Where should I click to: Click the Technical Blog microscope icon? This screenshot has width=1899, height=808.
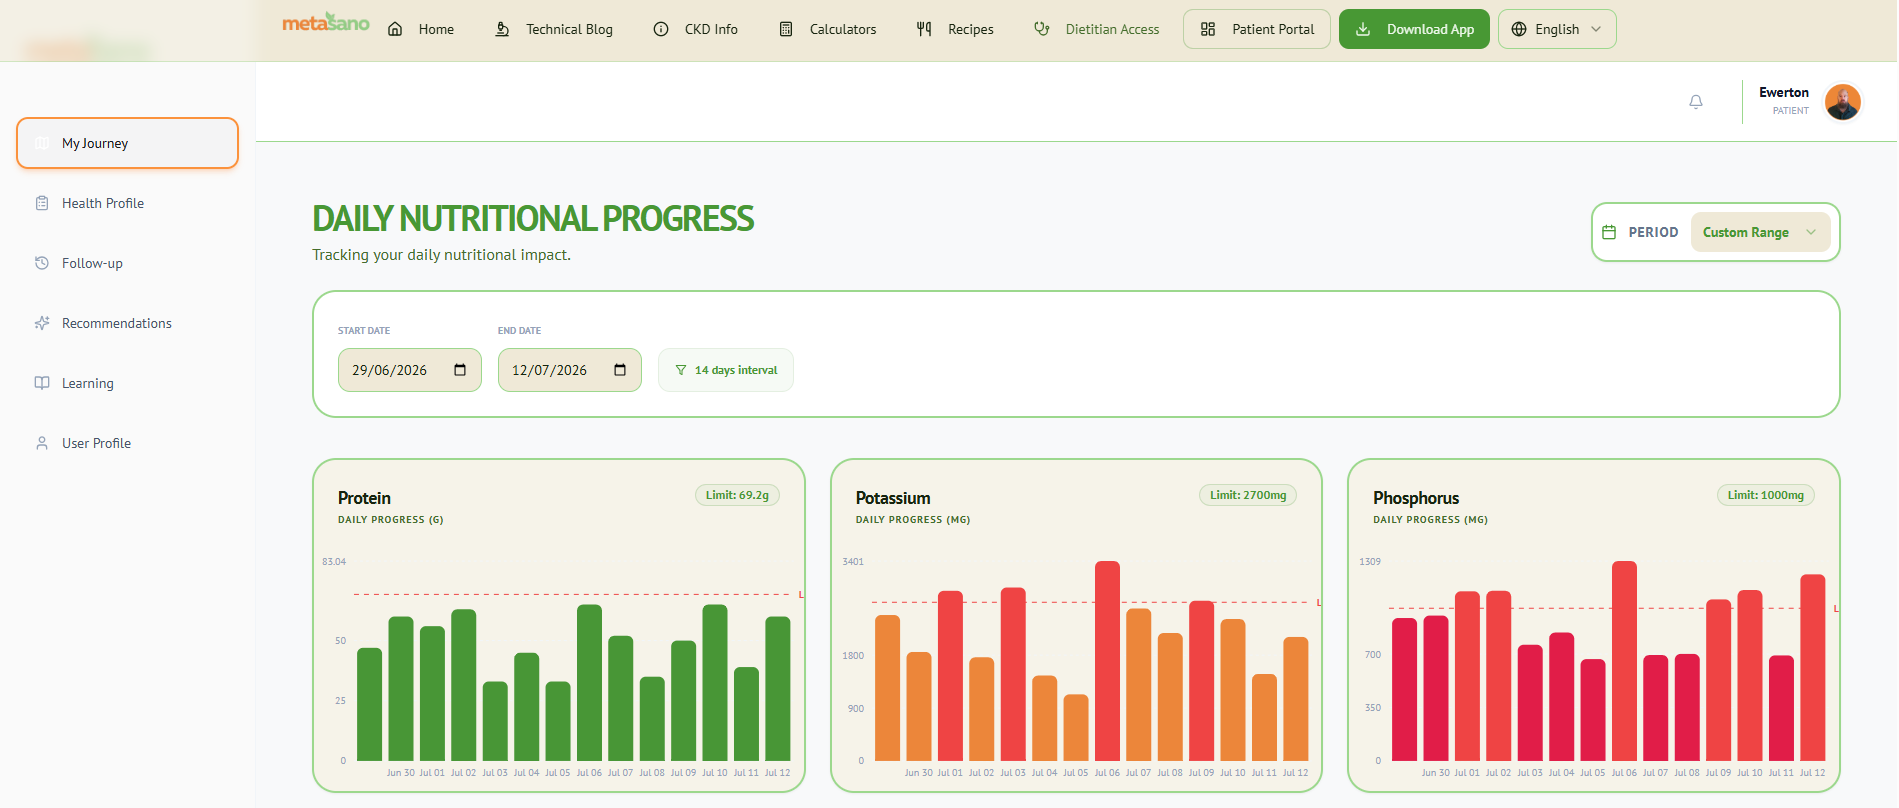point(502,29)
